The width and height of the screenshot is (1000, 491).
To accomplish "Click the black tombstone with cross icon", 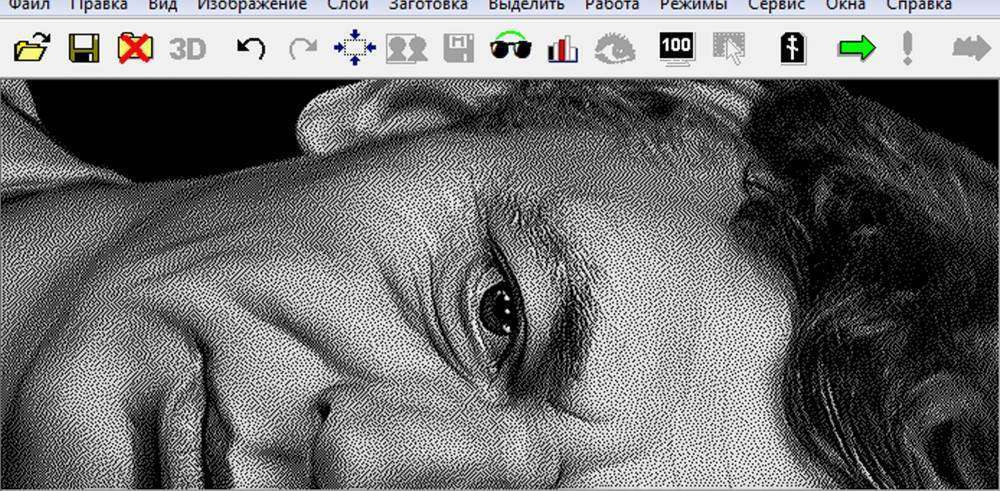I will click(x=793, y=48).
